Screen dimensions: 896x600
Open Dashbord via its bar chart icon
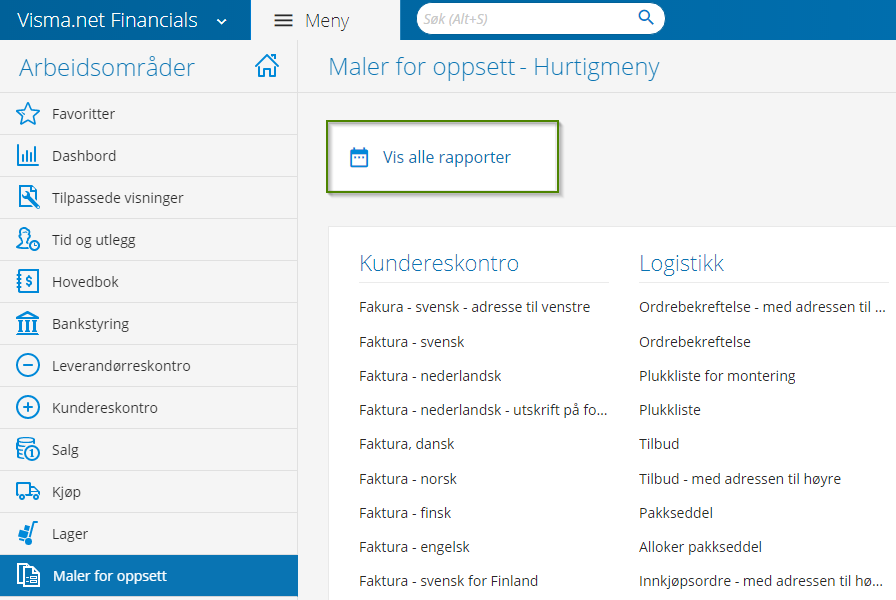click(27, 155)
